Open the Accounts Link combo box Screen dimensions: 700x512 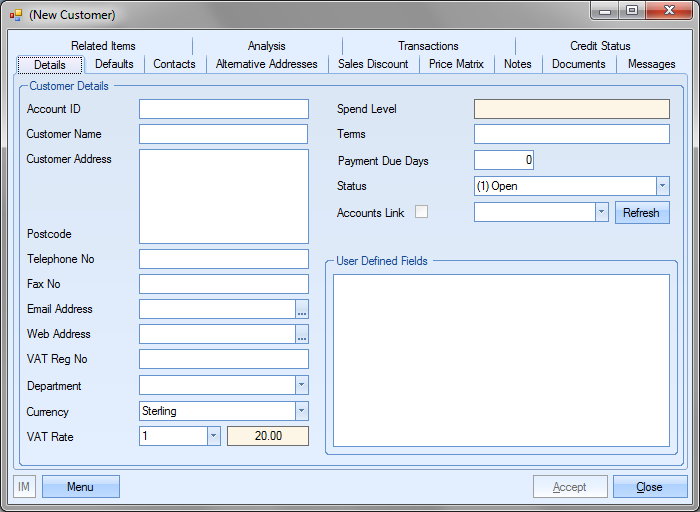601,212
